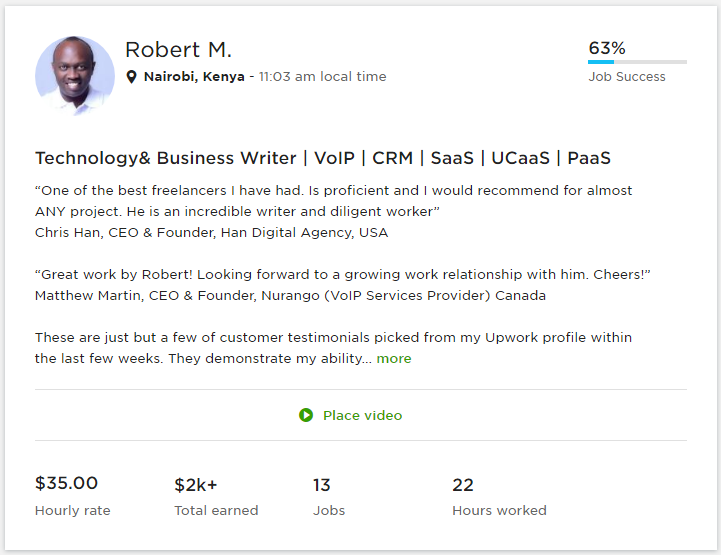The image size is (721, 555).
Task: Click the Job Success label
Action: point(627,77)
